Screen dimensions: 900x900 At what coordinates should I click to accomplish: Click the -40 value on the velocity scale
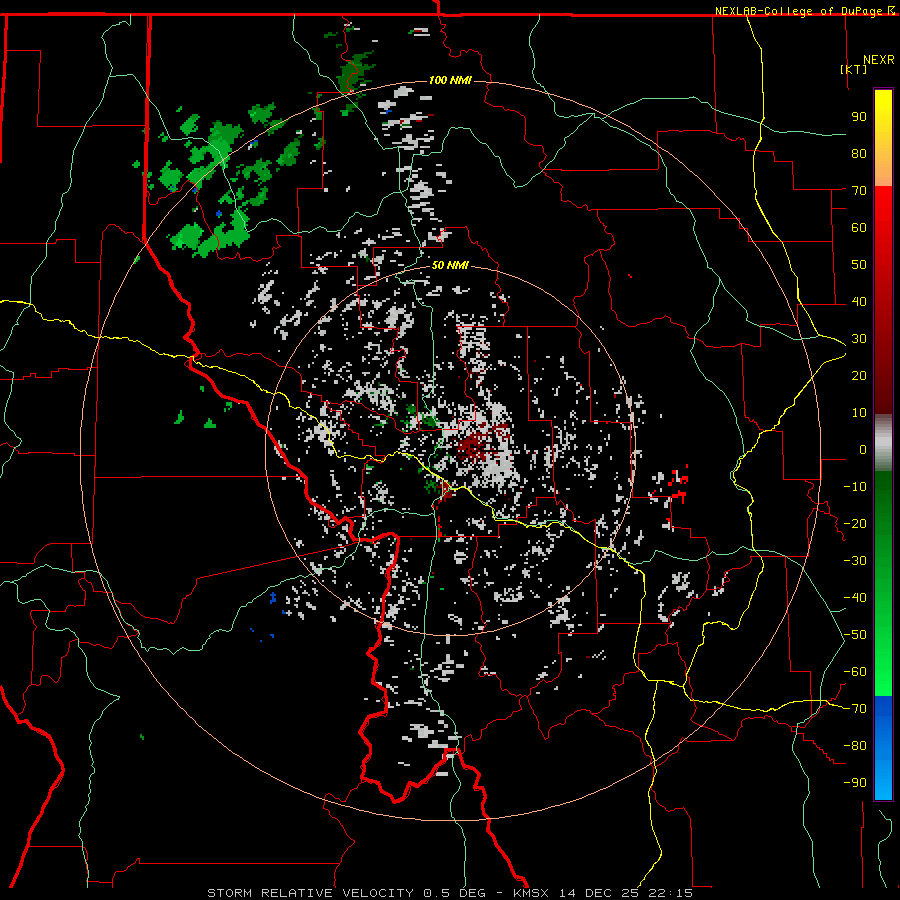(x=855, y=598)
